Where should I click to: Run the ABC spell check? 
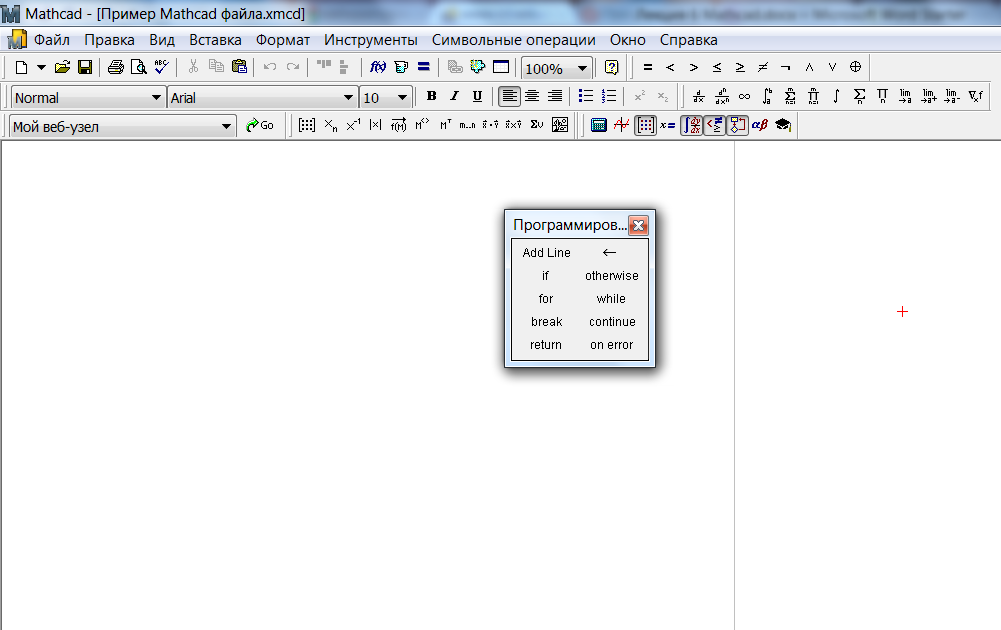[x=162, y=67]
